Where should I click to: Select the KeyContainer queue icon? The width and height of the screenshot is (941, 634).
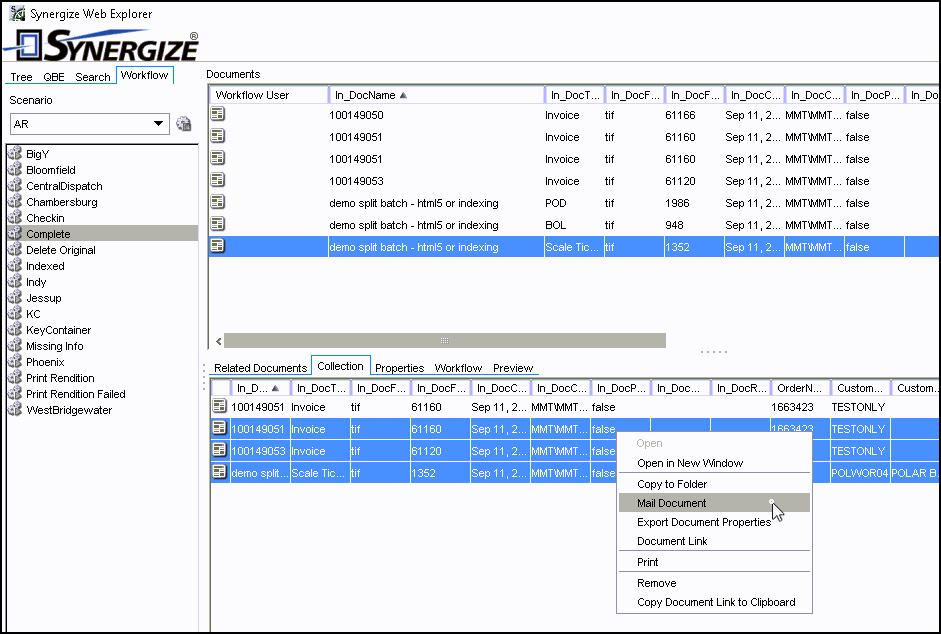click(x=14, y=330)
